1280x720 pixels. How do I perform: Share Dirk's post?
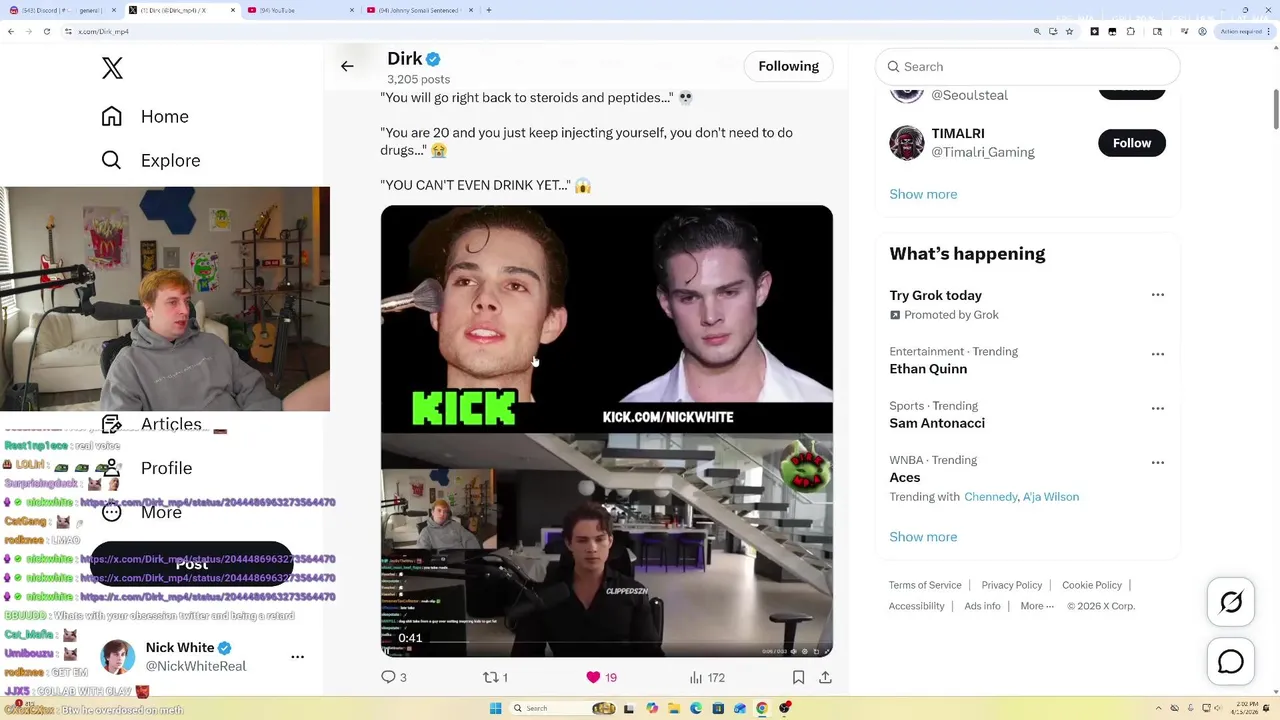[825, 677]
